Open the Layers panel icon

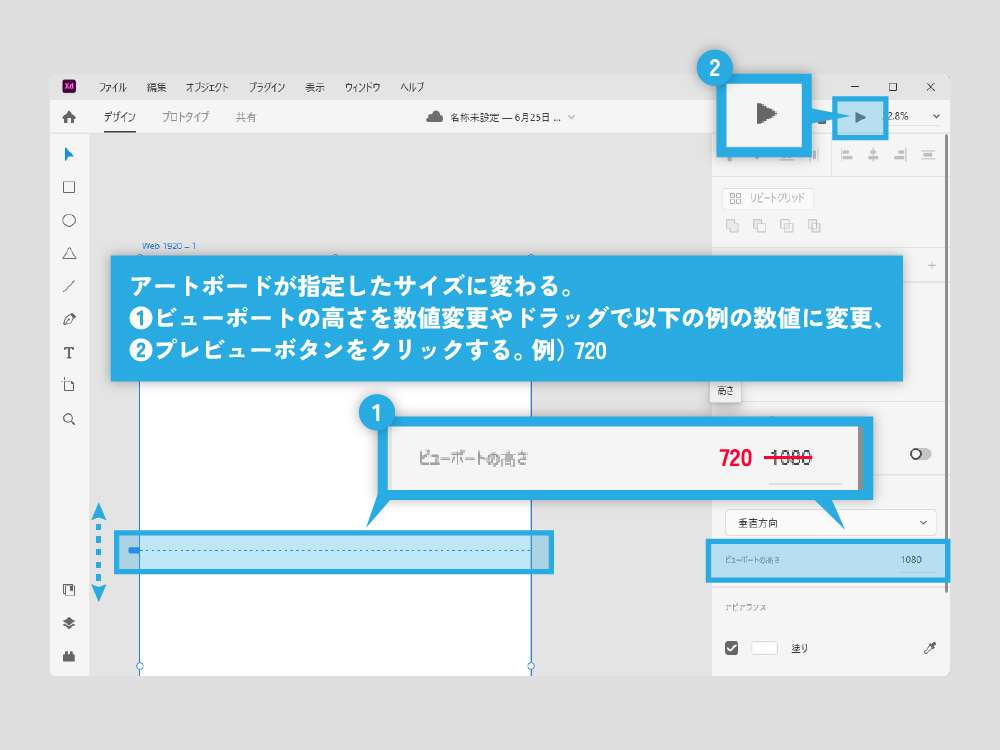(69, 623)
